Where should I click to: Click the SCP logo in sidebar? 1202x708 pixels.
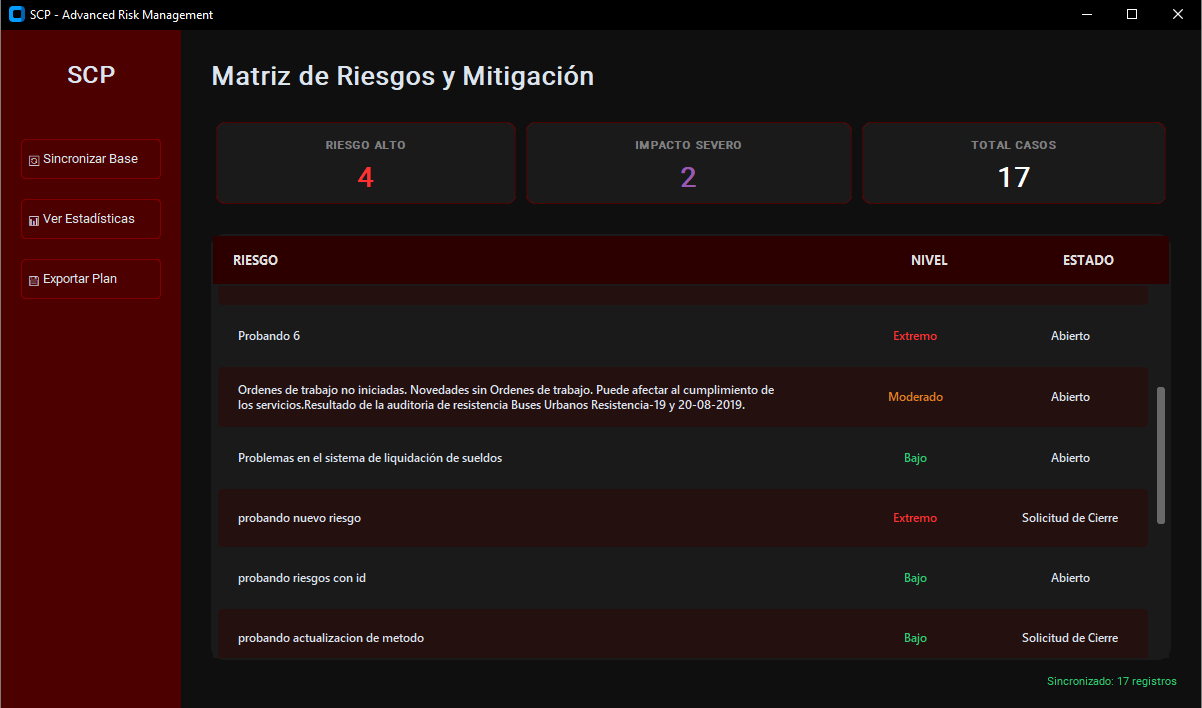(91, 75)
